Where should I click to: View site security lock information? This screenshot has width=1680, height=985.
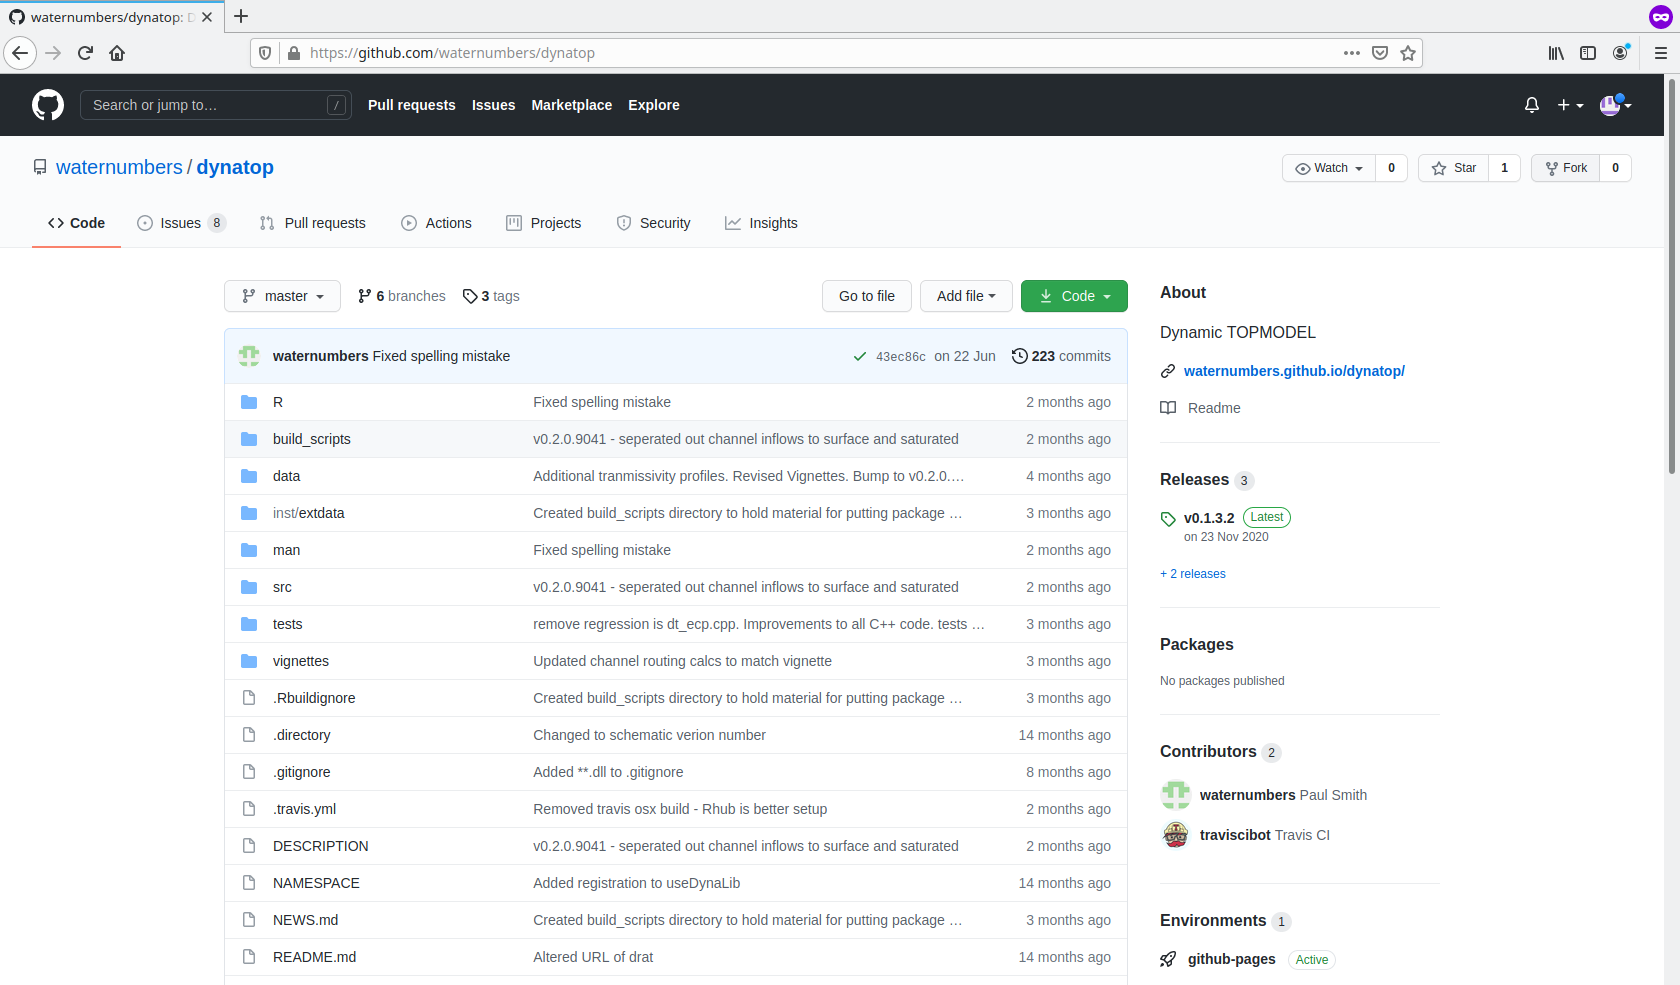coord(294,53)
